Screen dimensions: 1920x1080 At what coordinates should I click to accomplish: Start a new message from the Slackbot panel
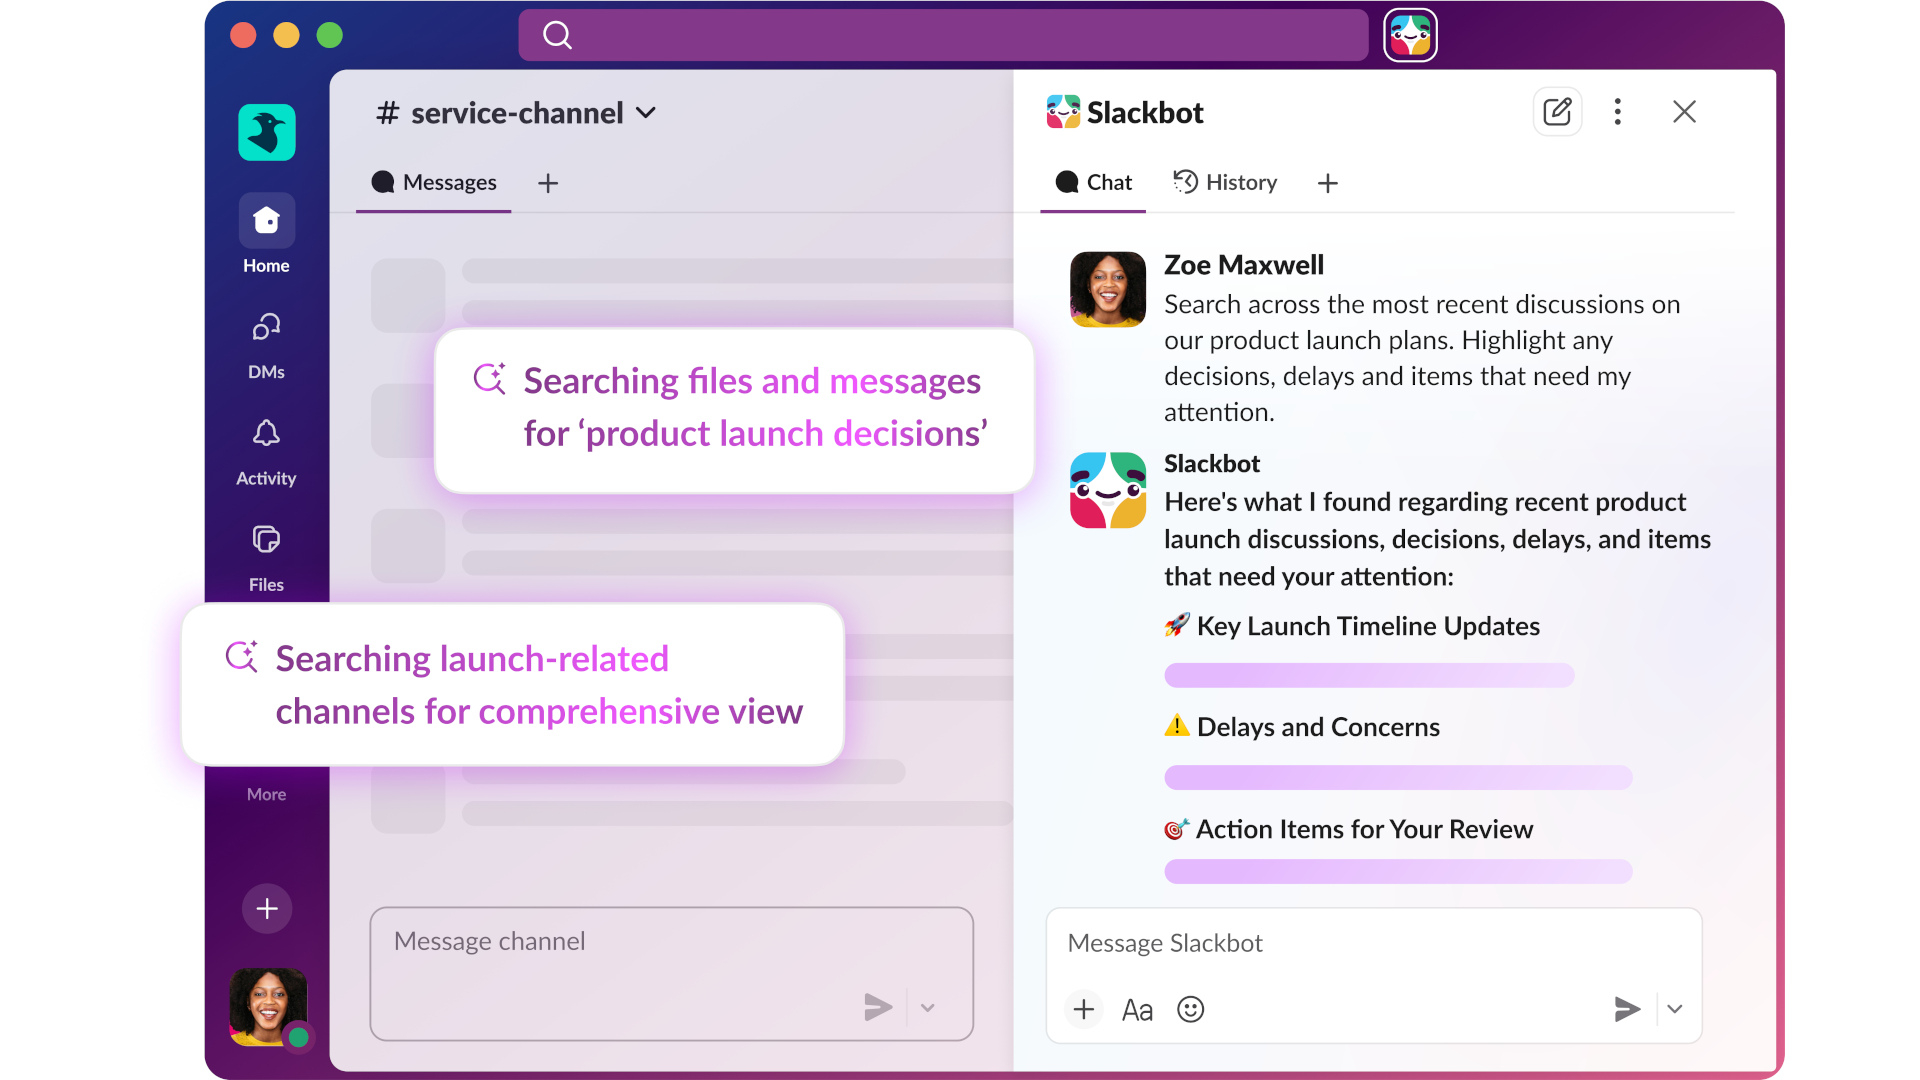1557,111
